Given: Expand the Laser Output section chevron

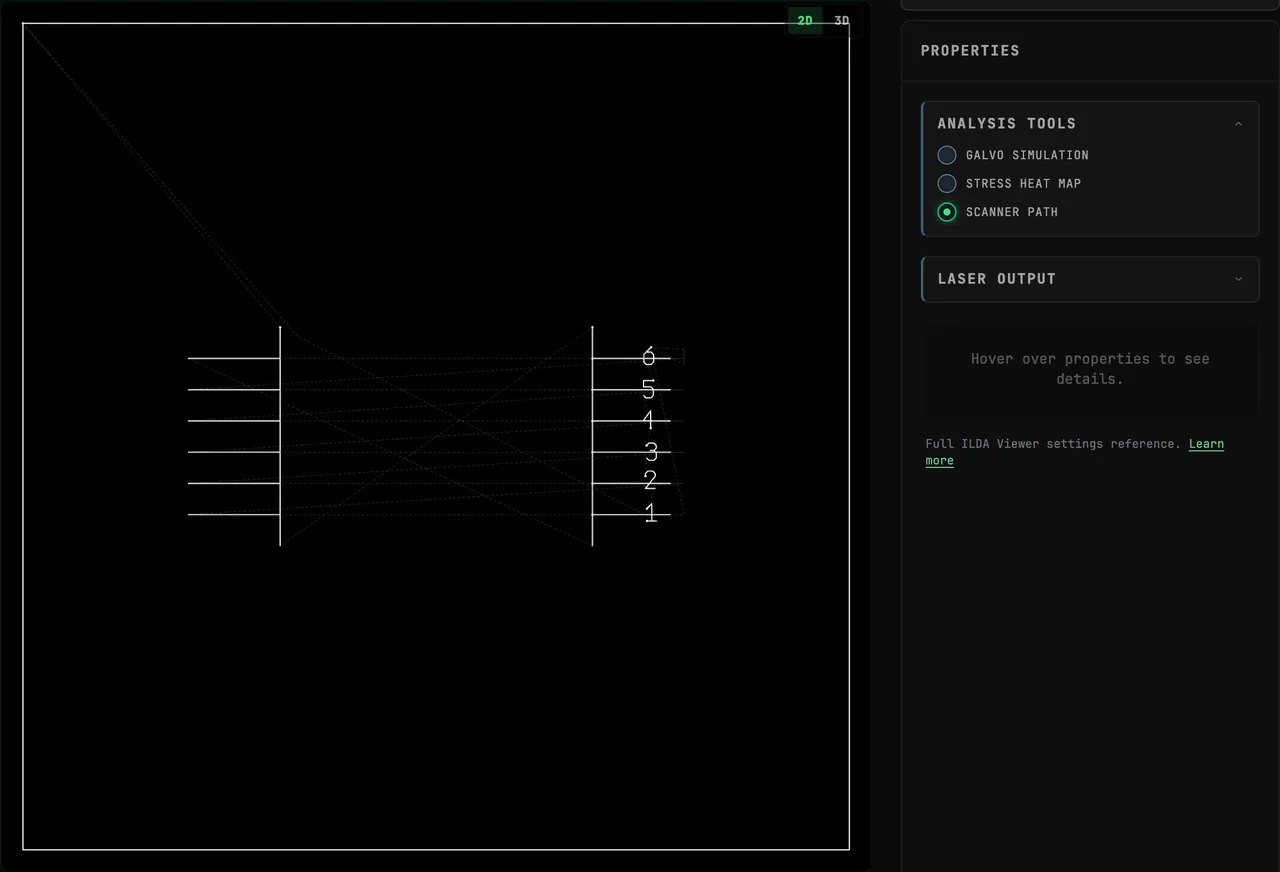Looking at the screenshot, I should pos(1238,279).
